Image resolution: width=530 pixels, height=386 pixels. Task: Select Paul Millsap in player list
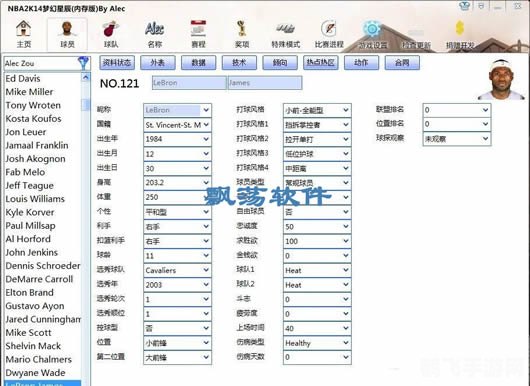click(x=30, y=225)
